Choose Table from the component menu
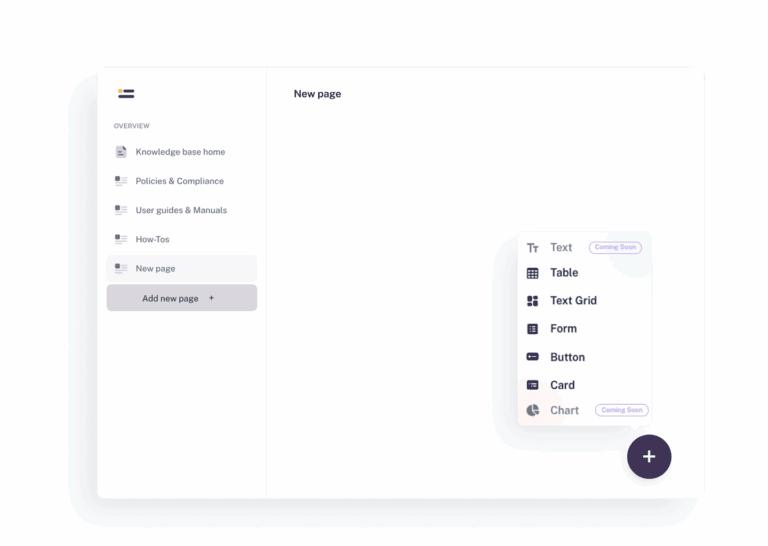Screen dimensions: 768x546 click(x=564, y=273)
